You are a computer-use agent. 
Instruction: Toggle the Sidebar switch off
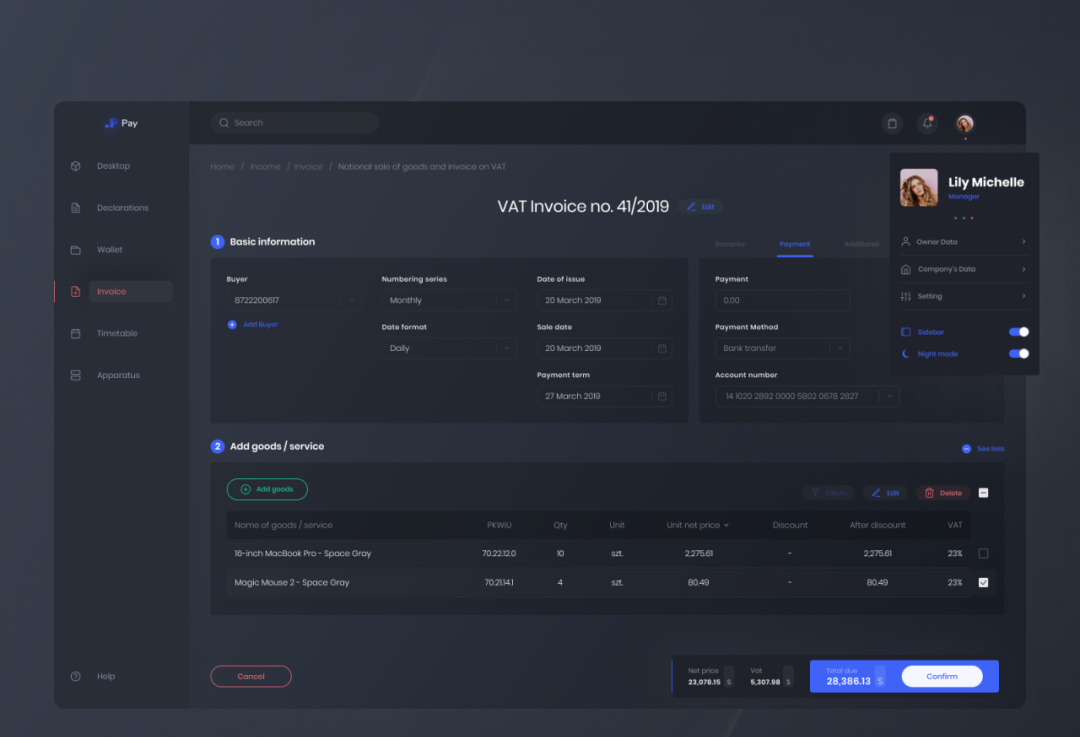1018,332
